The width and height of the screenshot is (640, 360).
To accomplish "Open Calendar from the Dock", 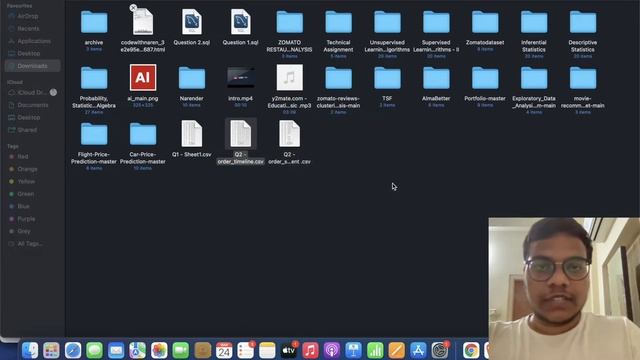I will pyautogui.click(x=224, y=350).
